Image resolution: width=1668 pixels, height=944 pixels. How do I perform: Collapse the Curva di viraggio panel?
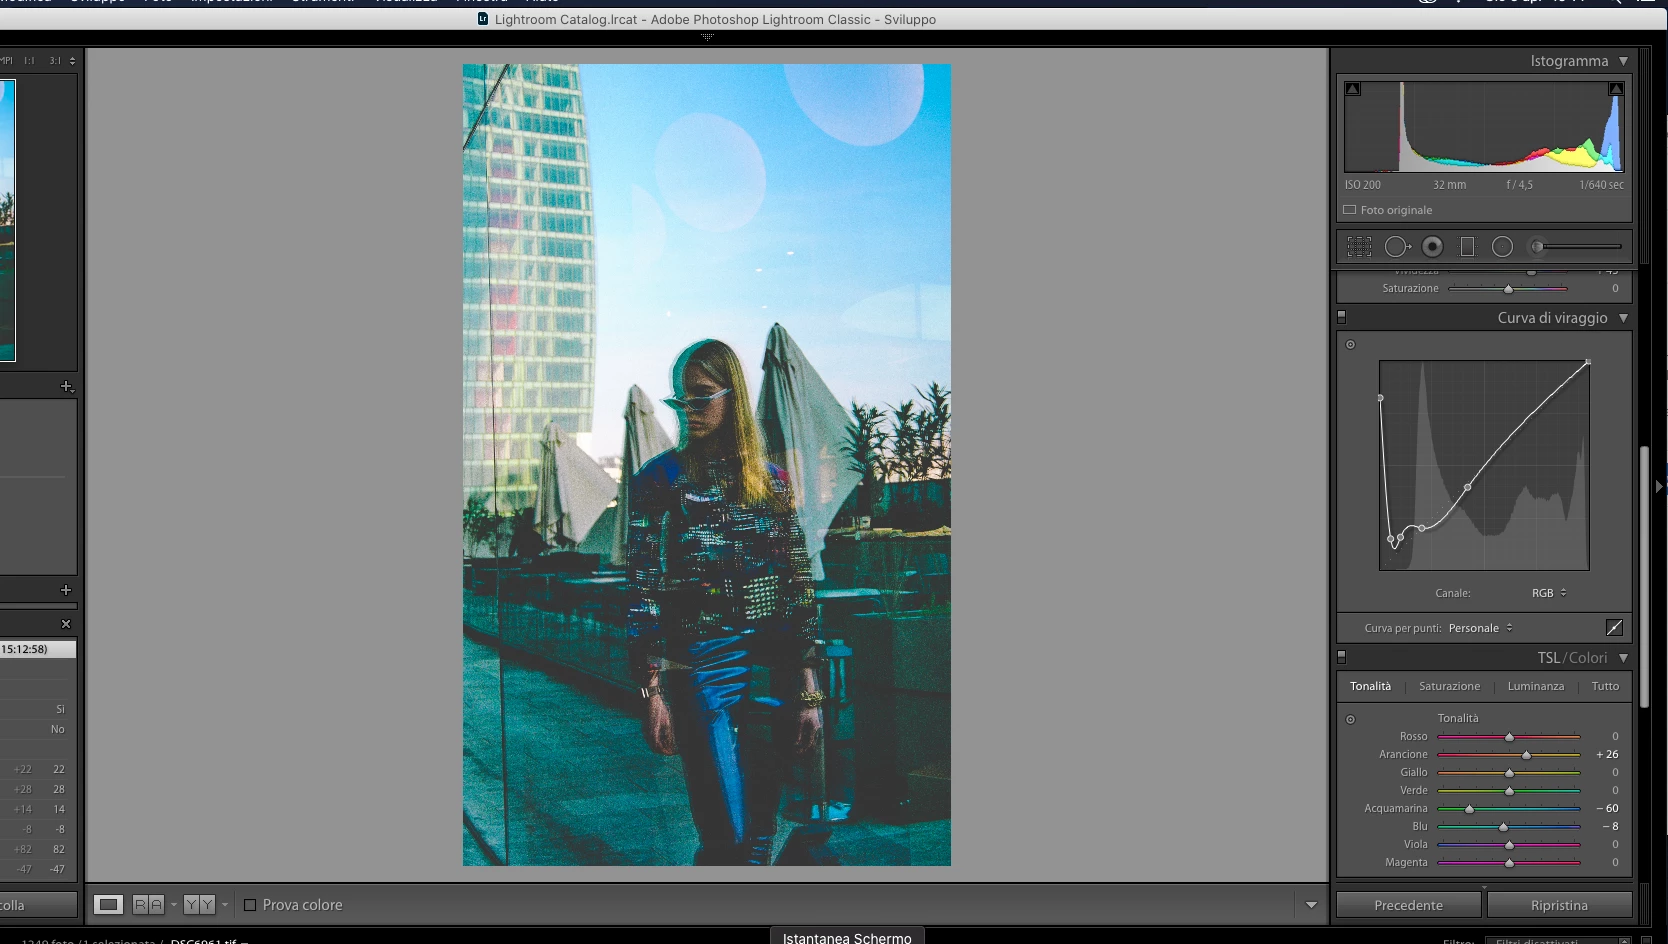coord(1623,318)
